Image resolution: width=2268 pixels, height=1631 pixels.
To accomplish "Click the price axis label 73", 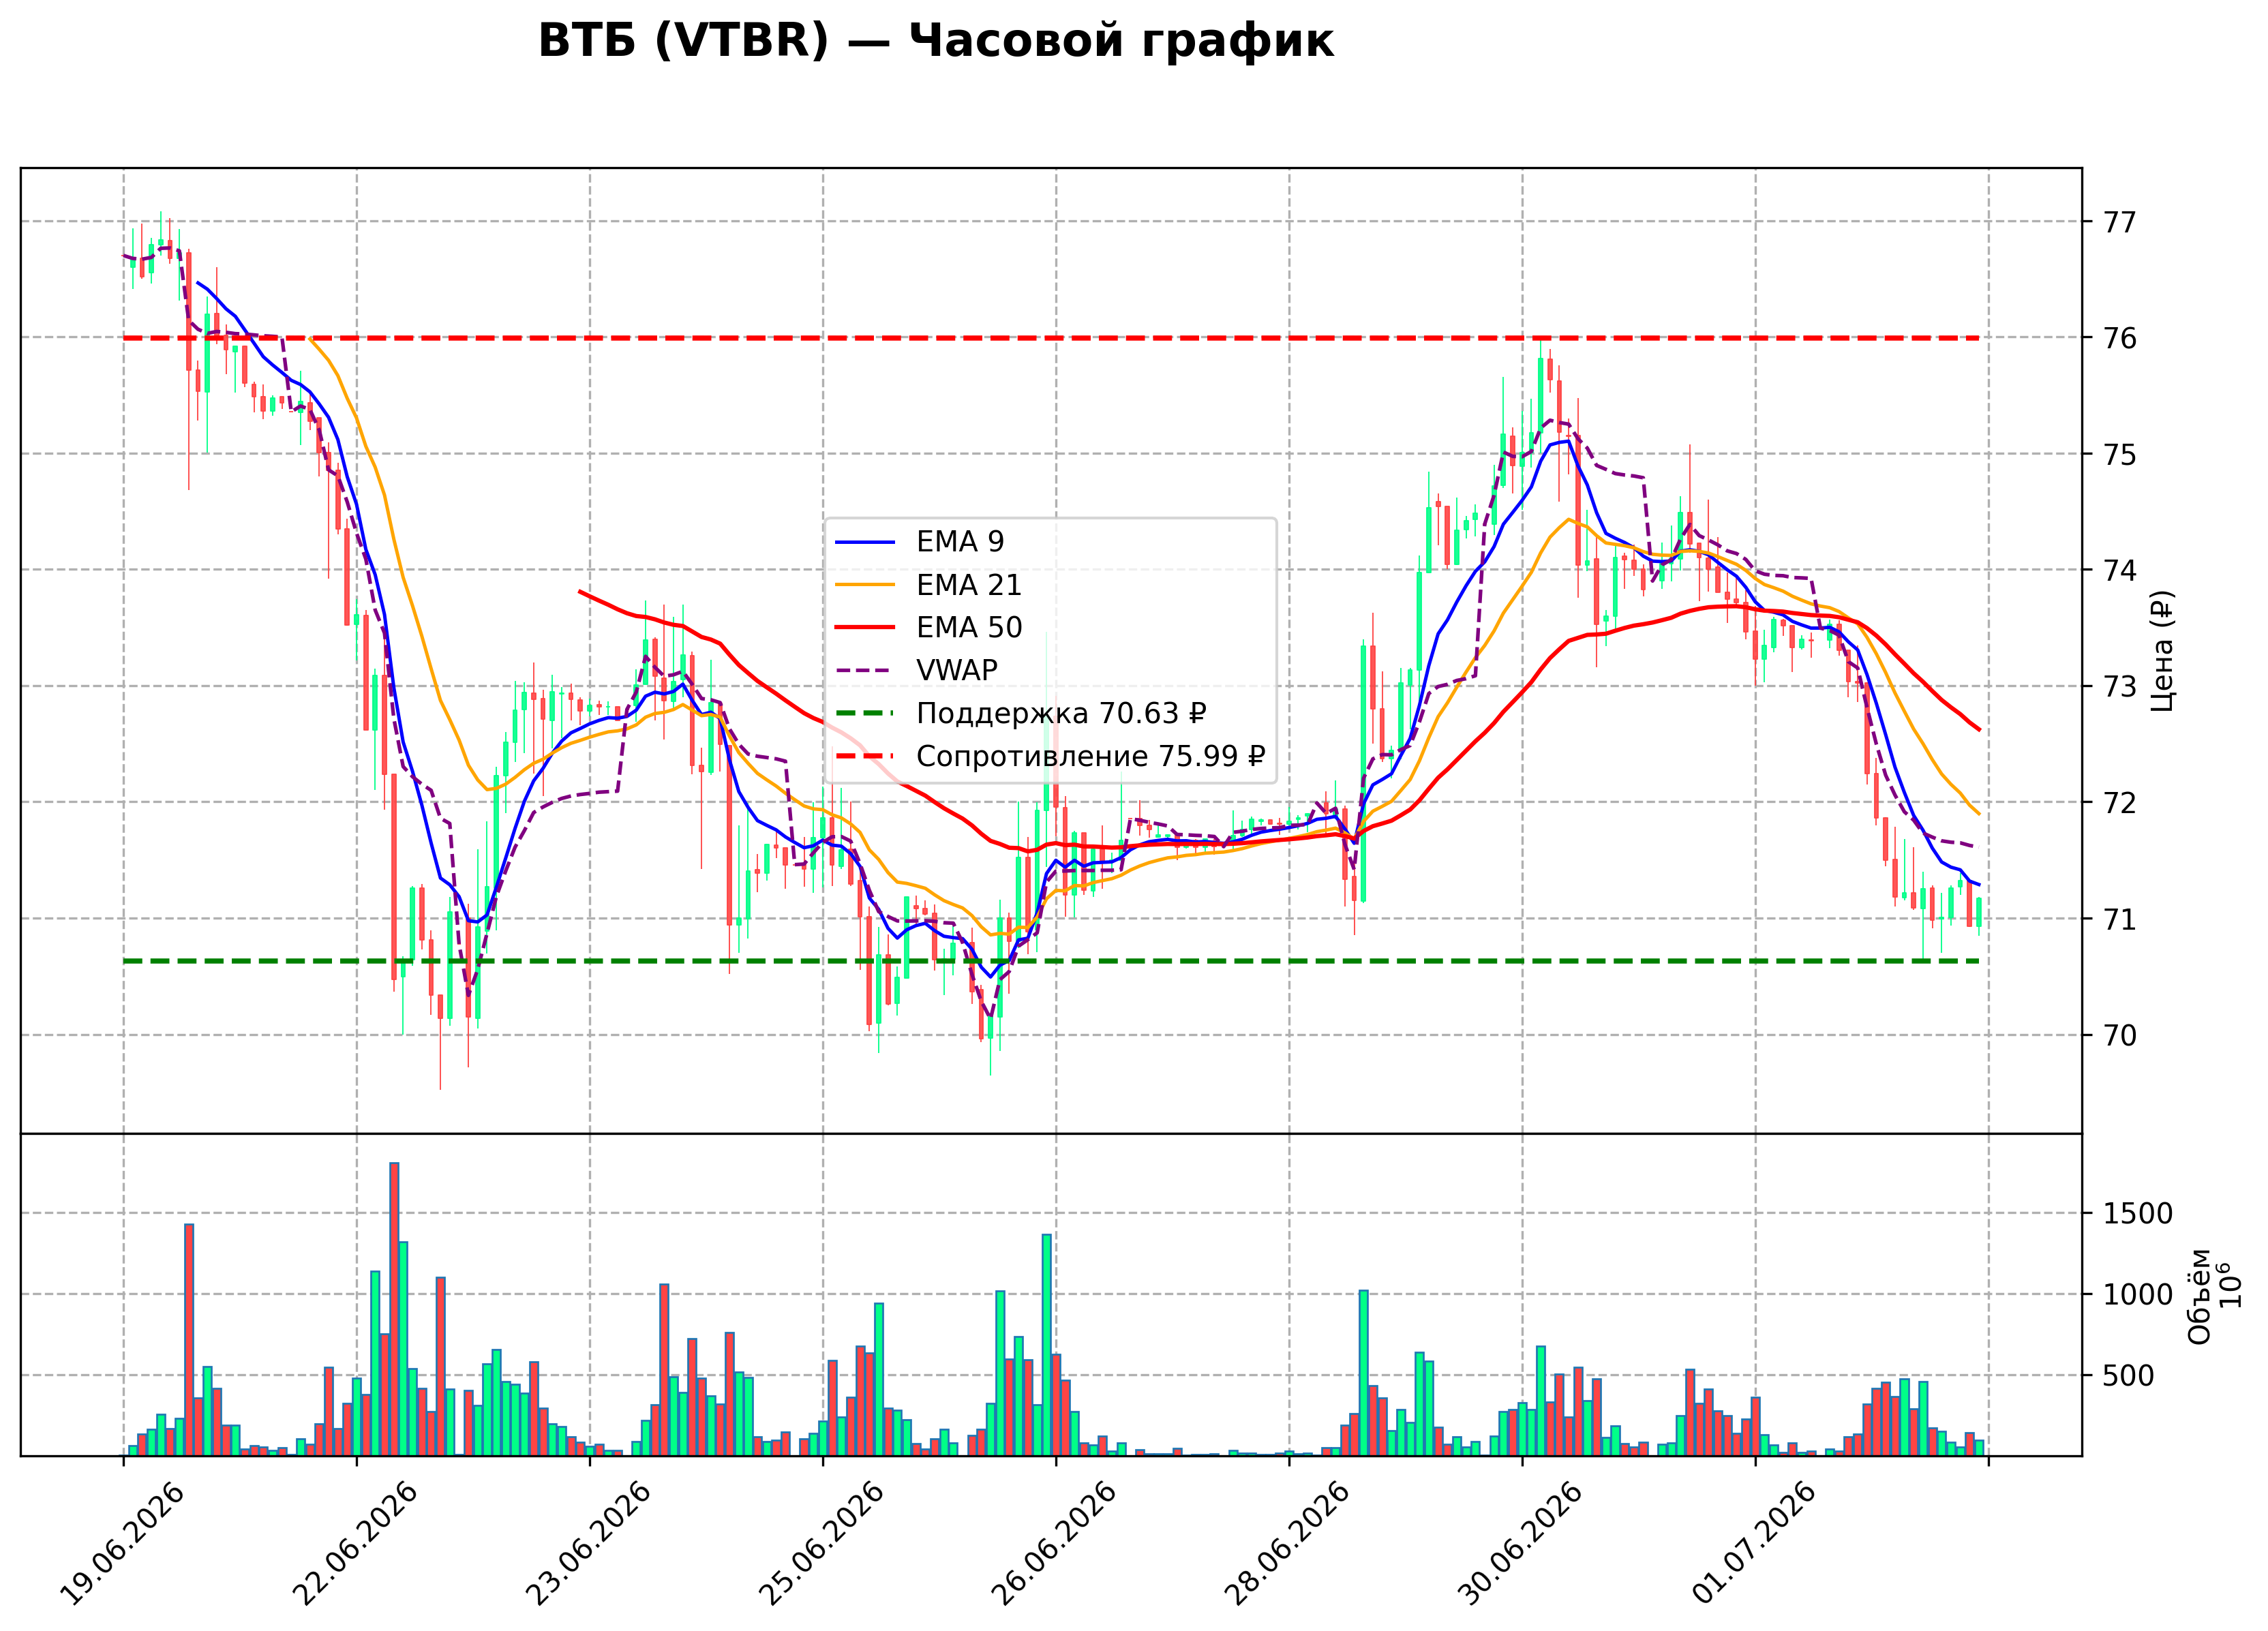I will click(2120, 687).
